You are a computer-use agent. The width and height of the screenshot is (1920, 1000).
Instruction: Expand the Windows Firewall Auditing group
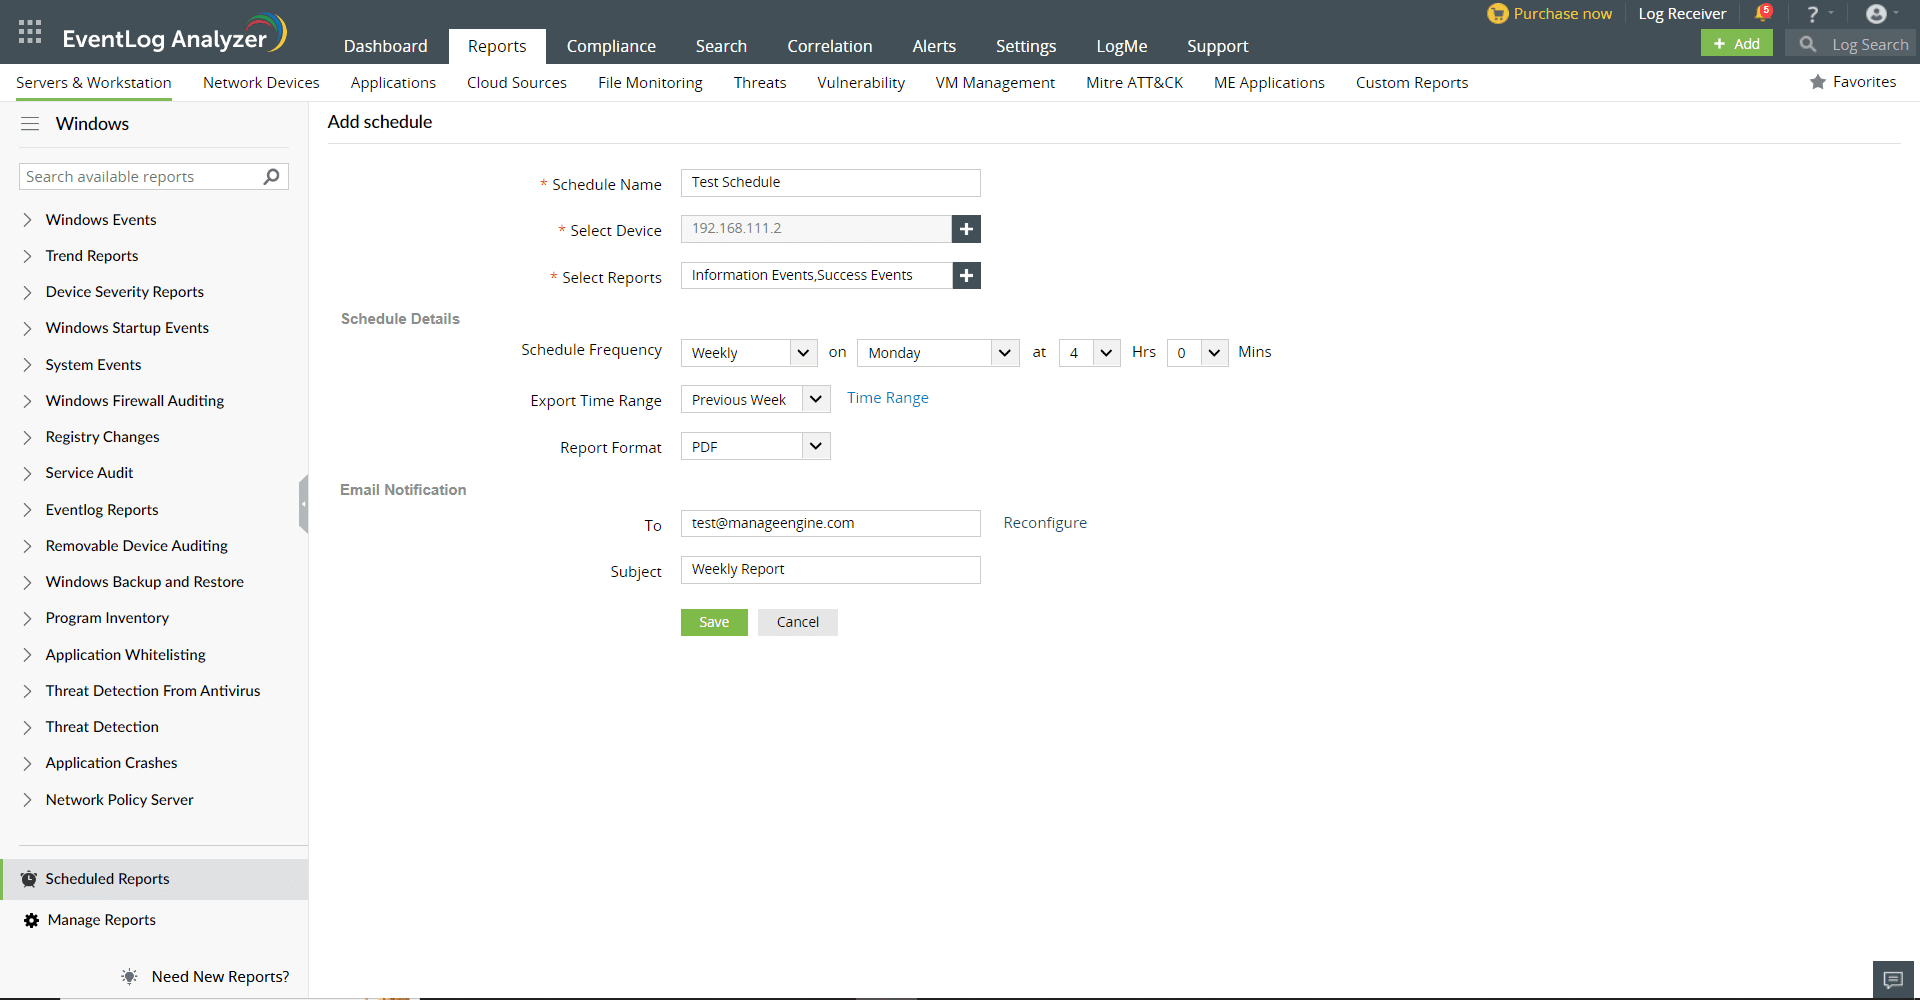27,401
